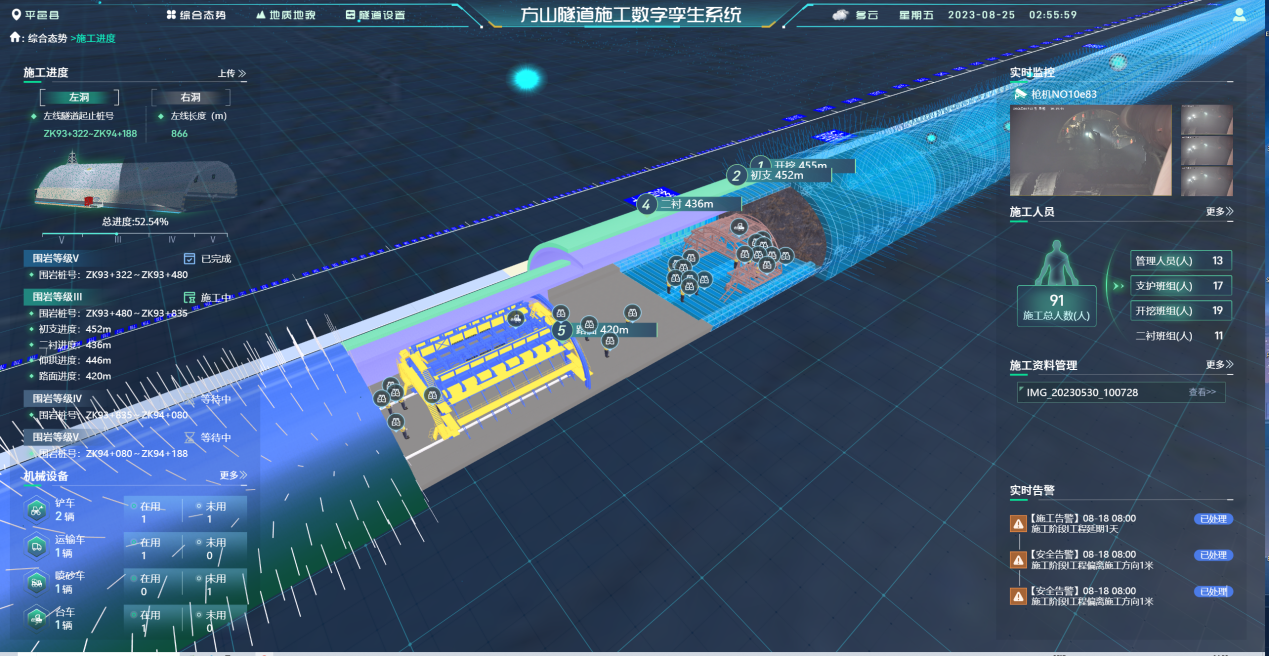
Task: Click the 铲车 equipment hexagon icon
Action: coord(36,510)
